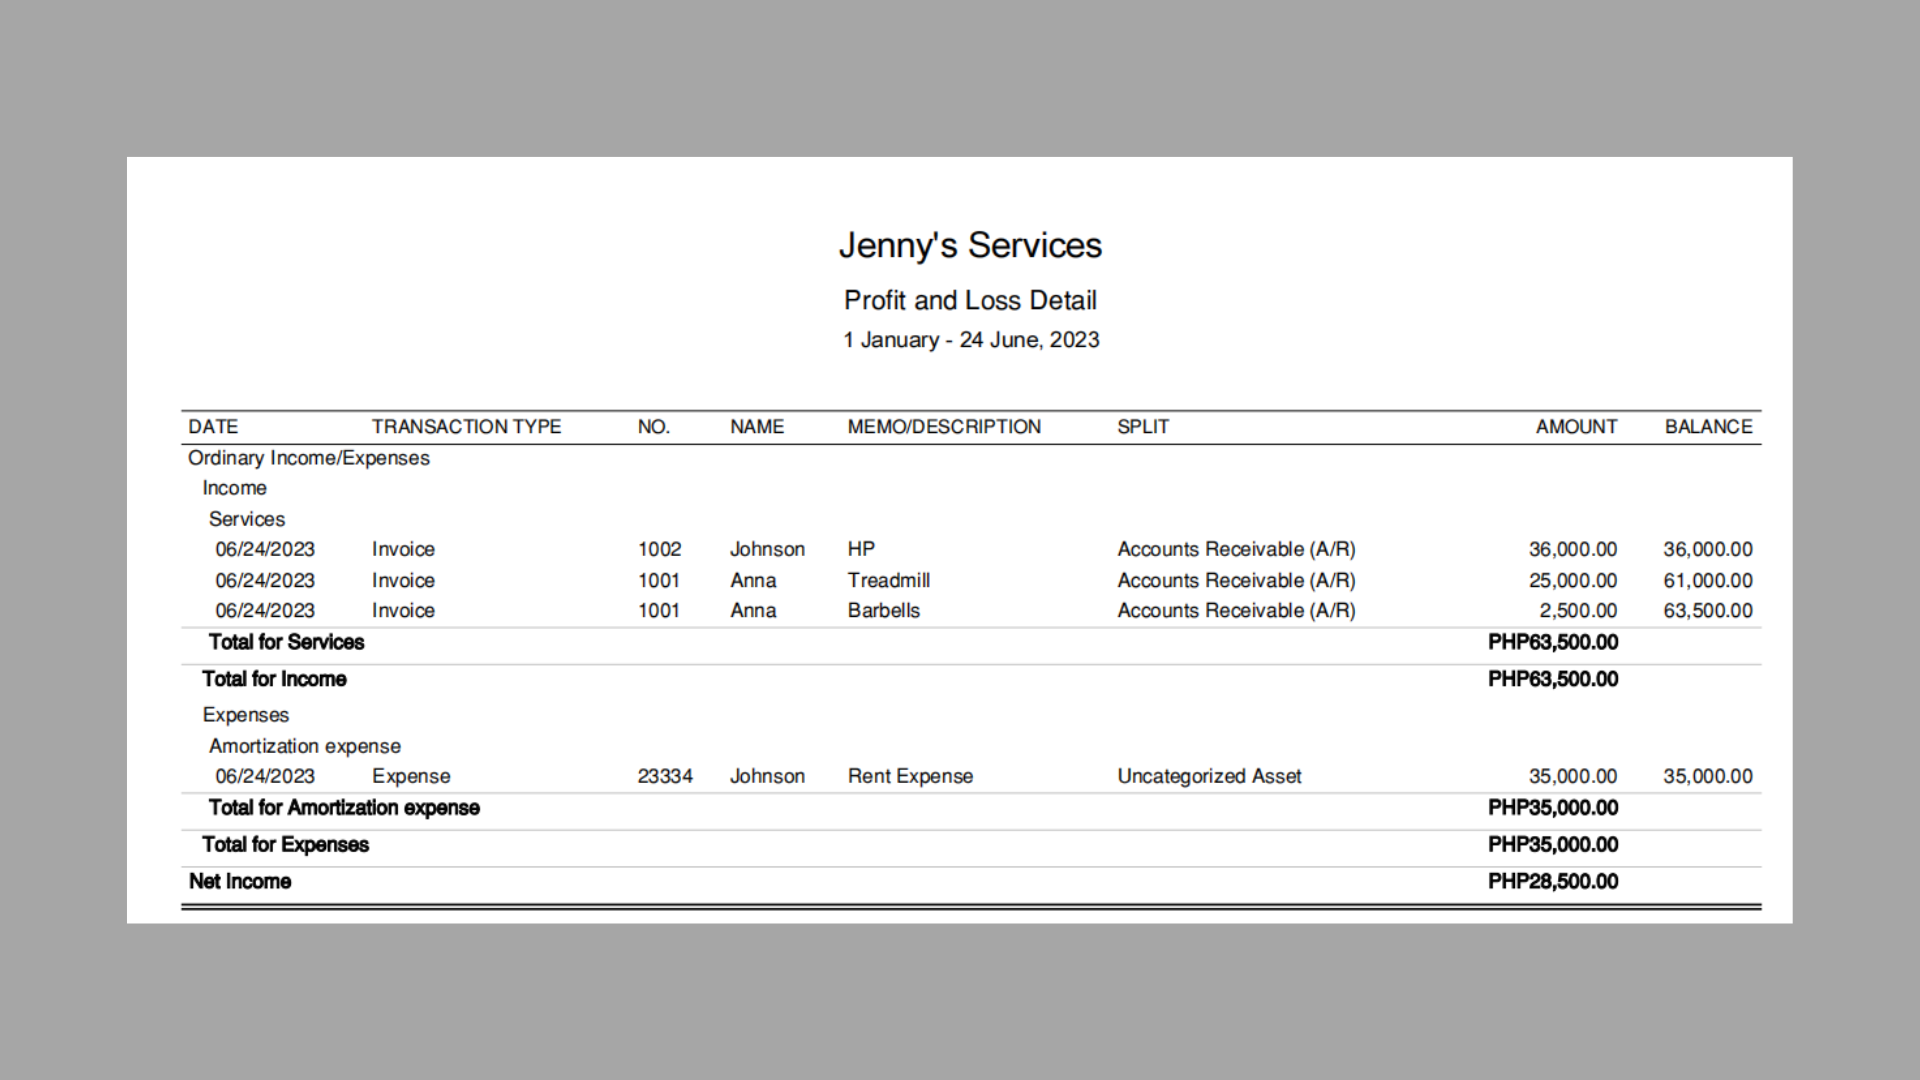Click the Jenny's Services report title

coord(969,245)
